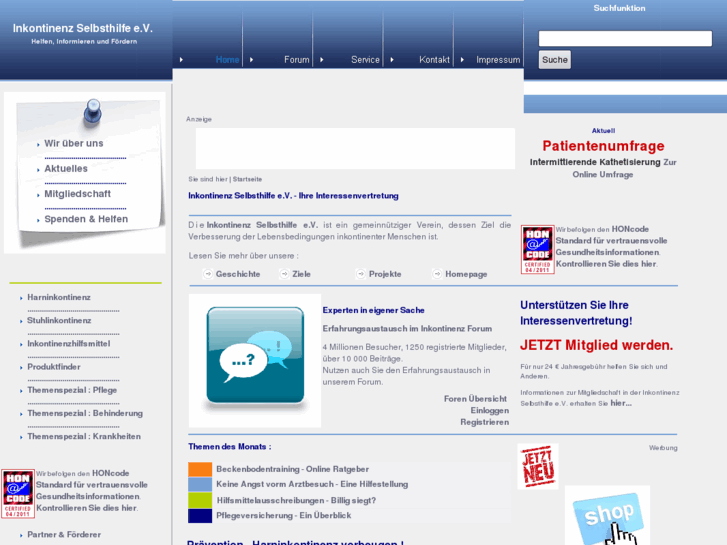
Task: Click the arrow icon next to Projekte
Action: (x=361, y=274)
